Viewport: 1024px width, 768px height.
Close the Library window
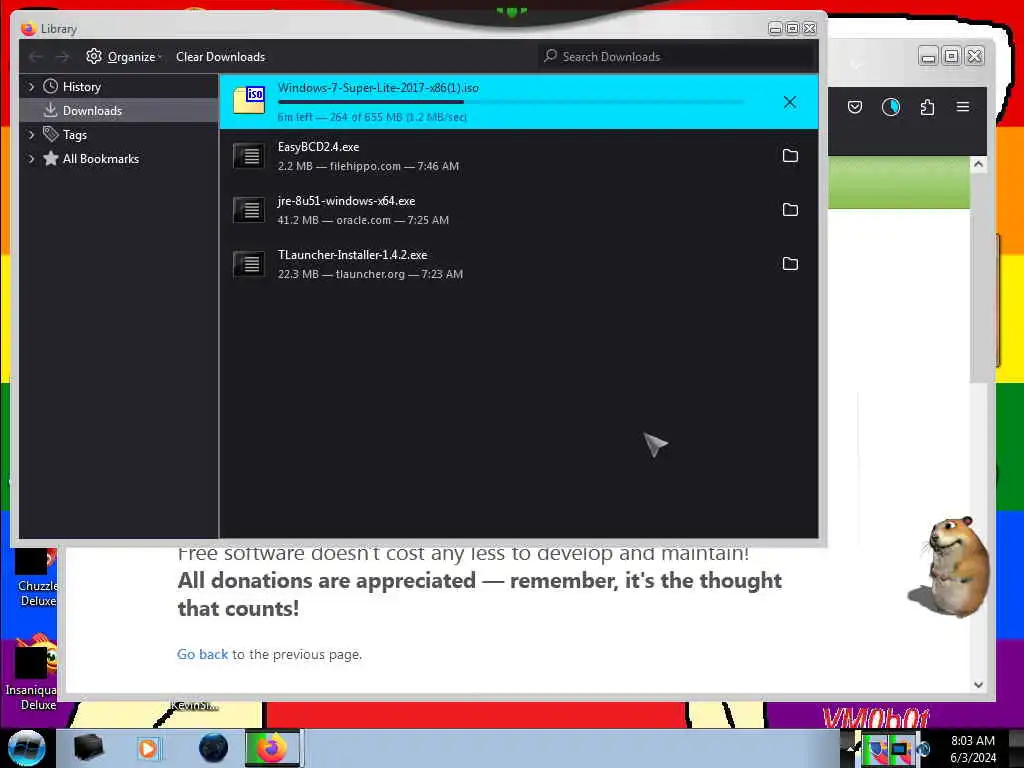click(810, 28)
